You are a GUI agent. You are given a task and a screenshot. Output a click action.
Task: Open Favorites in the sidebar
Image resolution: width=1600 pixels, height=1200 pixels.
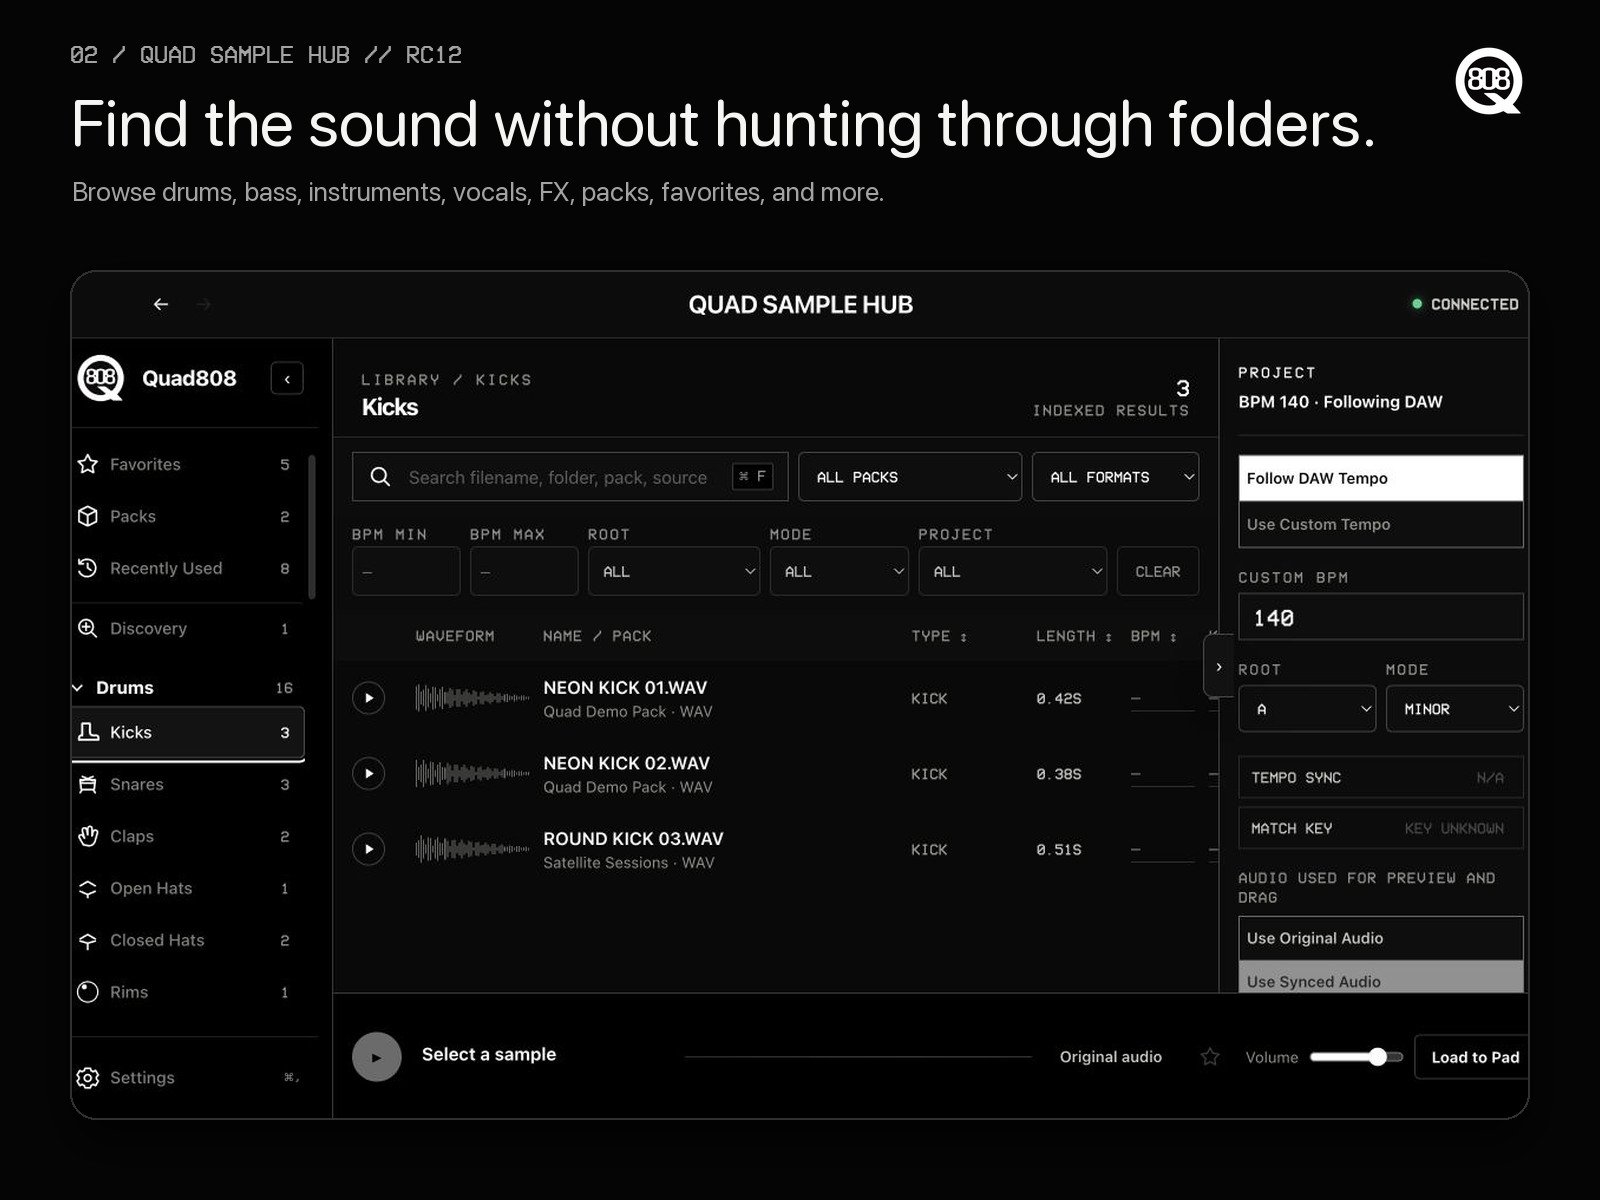(187, 464)
